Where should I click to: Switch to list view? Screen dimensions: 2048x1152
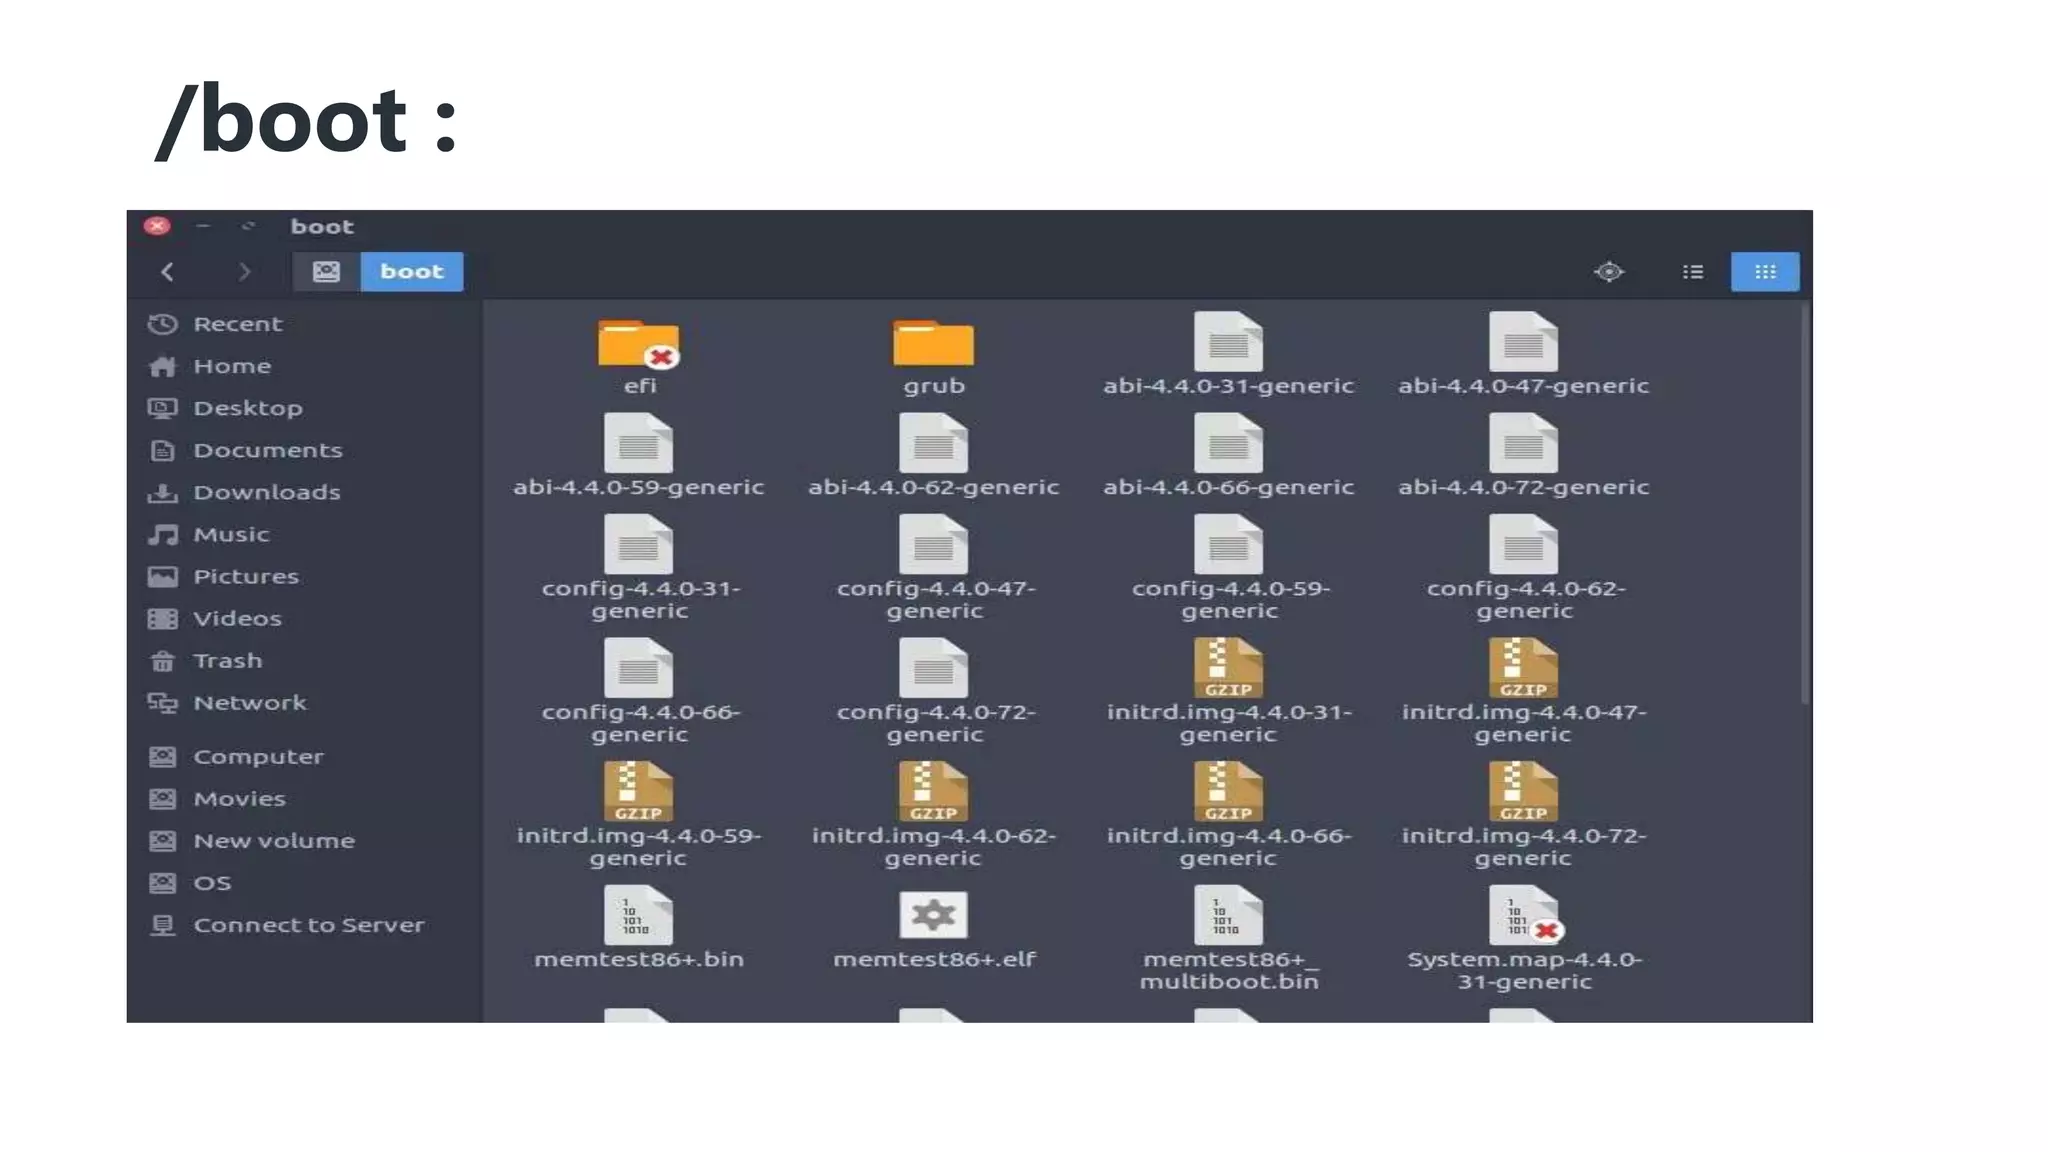click(1692, 272)
